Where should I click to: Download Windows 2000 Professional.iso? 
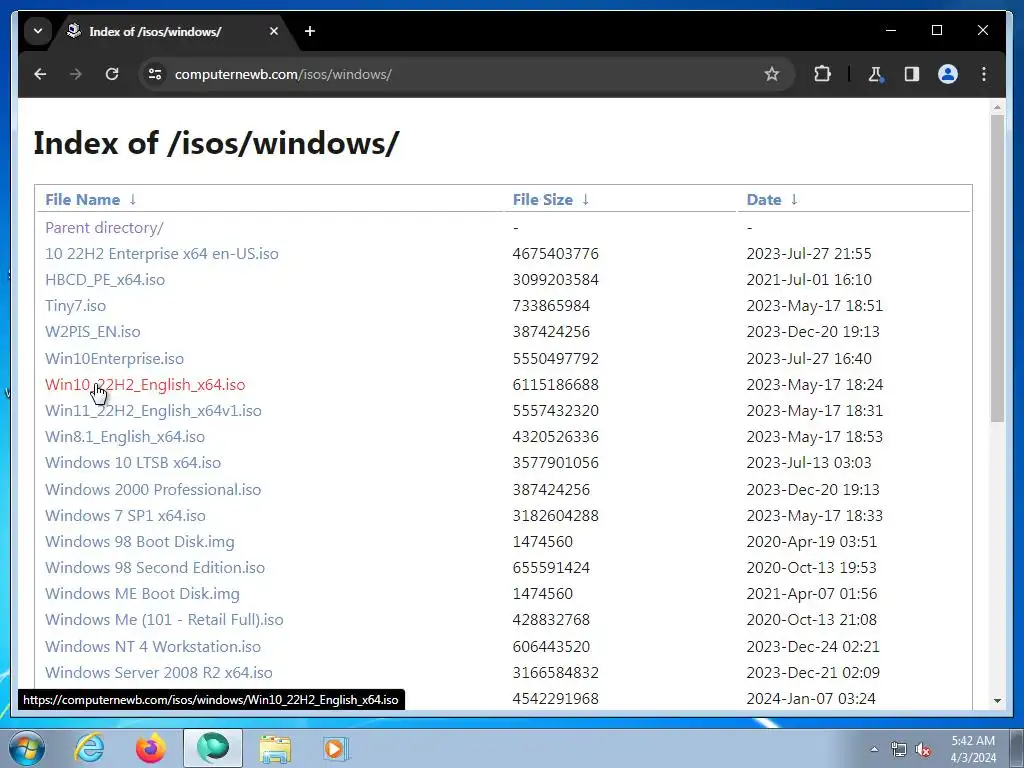(x=153, y=490)
